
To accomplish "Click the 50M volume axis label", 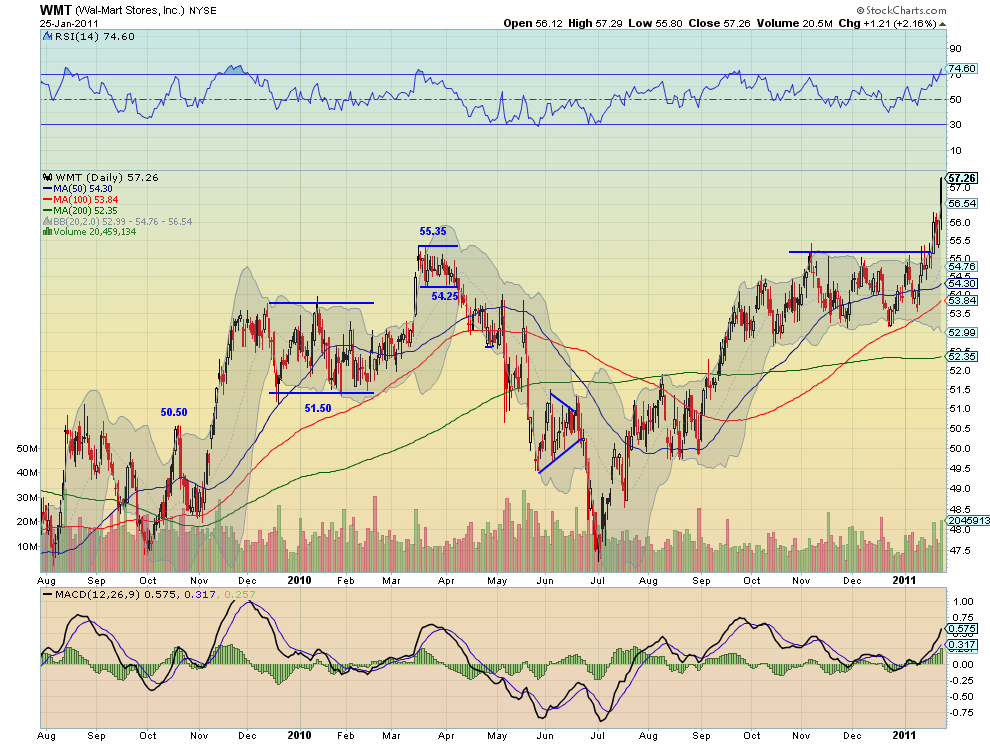I will coord(27,448).
